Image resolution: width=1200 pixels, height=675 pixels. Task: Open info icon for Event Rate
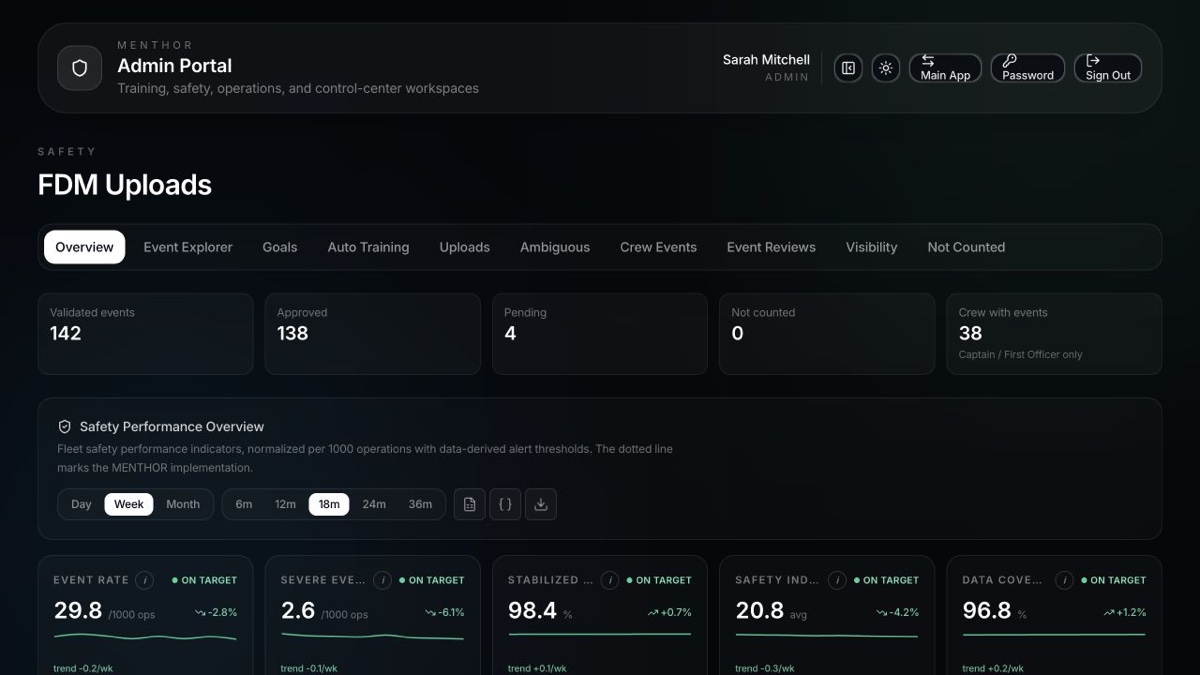click(x=145, y=580)
